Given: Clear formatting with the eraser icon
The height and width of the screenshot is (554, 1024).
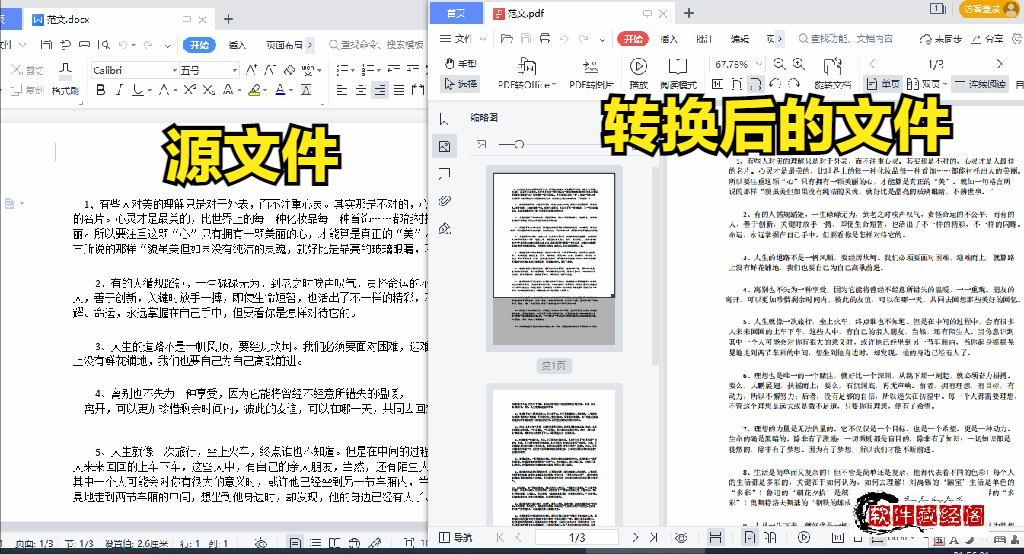Looking at the screenshot, I should 288,69.
